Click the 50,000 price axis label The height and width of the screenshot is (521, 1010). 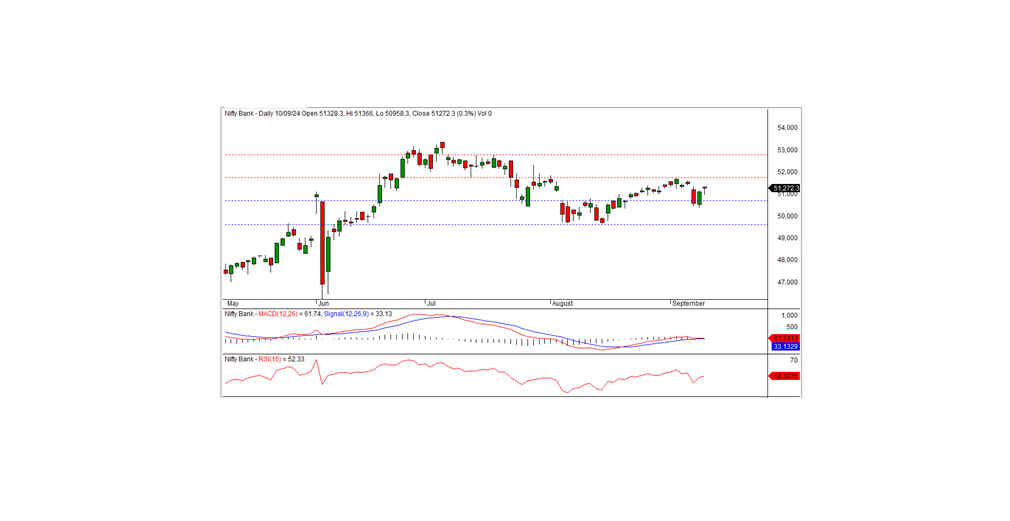coord(787,216)
